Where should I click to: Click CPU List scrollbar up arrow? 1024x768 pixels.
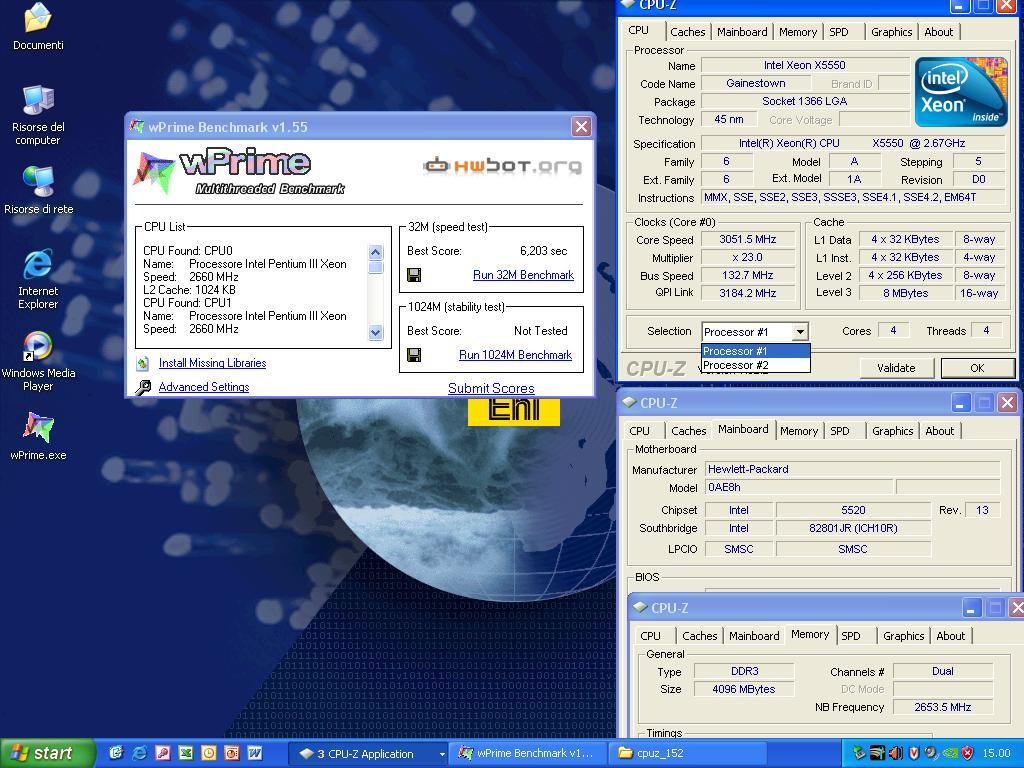click(376, 252)
